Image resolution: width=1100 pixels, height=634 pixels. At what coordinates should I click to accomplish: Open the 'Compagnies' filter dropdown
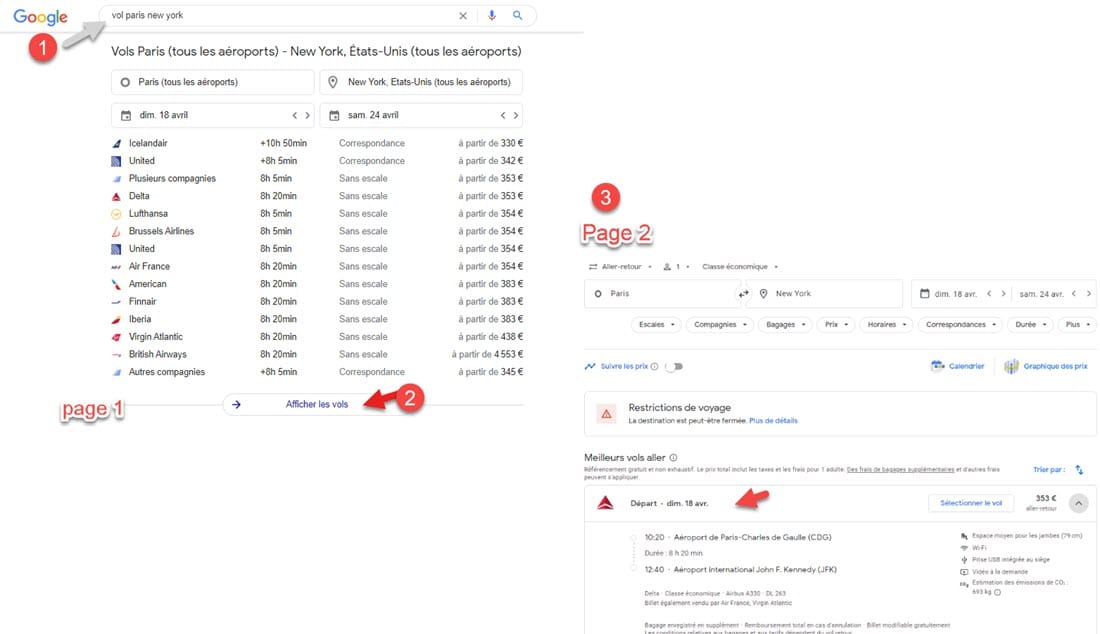pos(720,325)
